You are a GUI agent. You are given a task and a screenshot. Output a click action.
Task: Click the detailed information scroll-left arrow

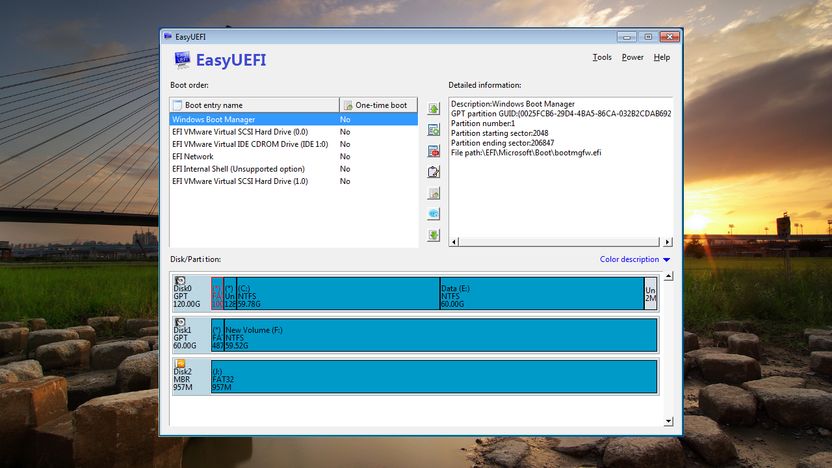454,242
